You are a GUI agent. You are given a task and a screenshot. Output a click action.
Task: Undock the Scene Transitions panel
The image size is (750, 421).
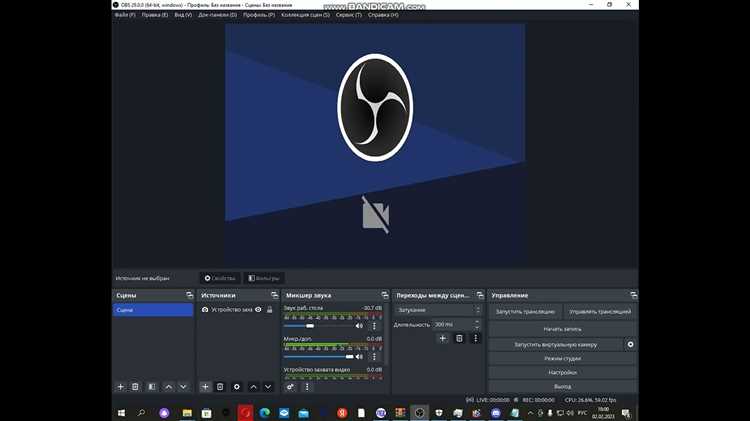(x=480, y=295)
